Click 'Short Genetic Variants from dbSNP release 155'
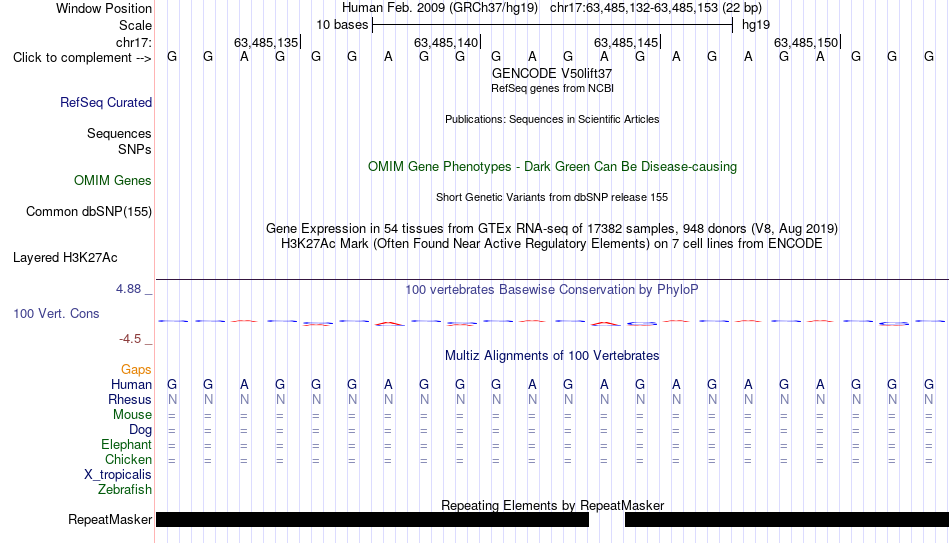 tap(552, 198)
